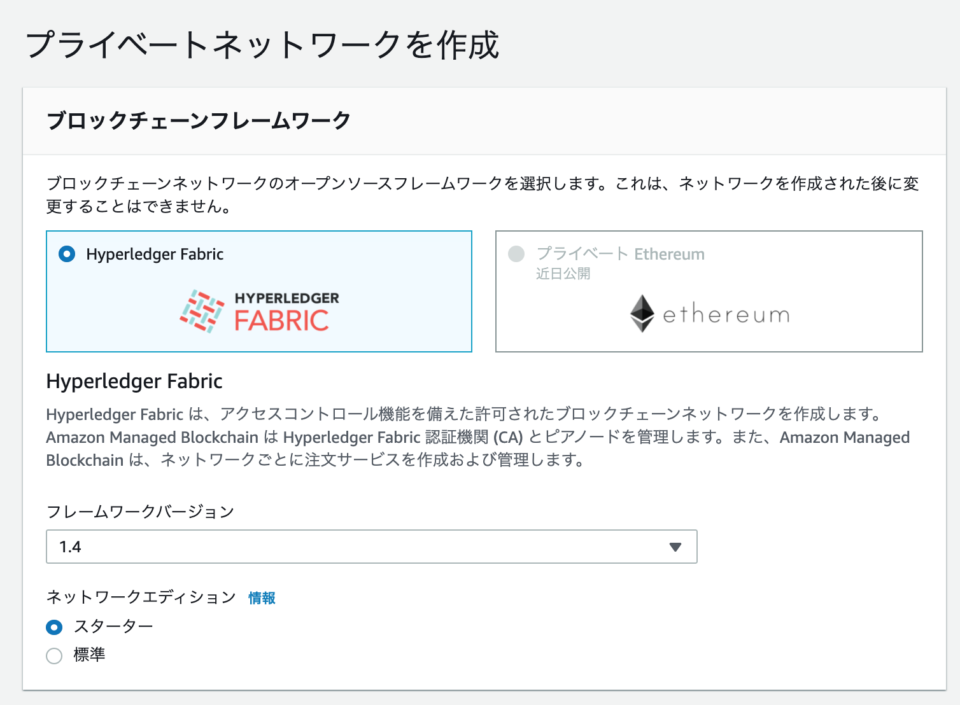The height and width of the screenshot is (705, 960).
Task: Click the プライベート Ethereum card label text
Action: (x=620, y=254)
